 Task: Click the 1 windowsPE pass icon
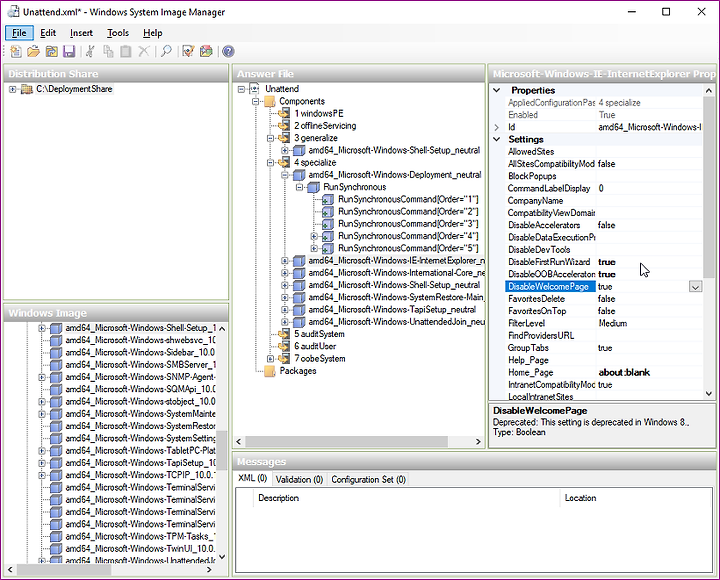[284, 113]
